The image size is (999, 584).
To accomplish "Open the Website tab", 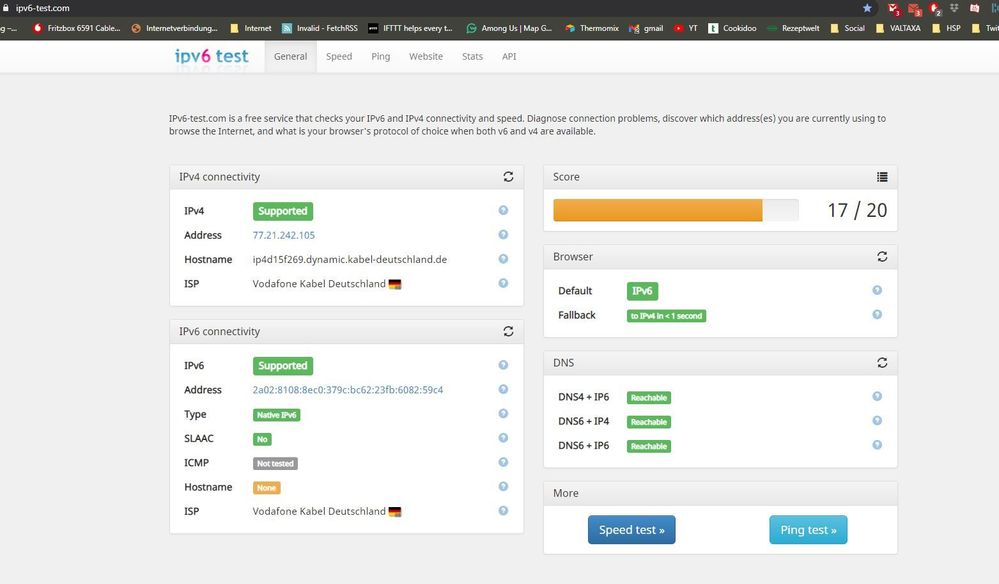I will (x=426, y=56).
